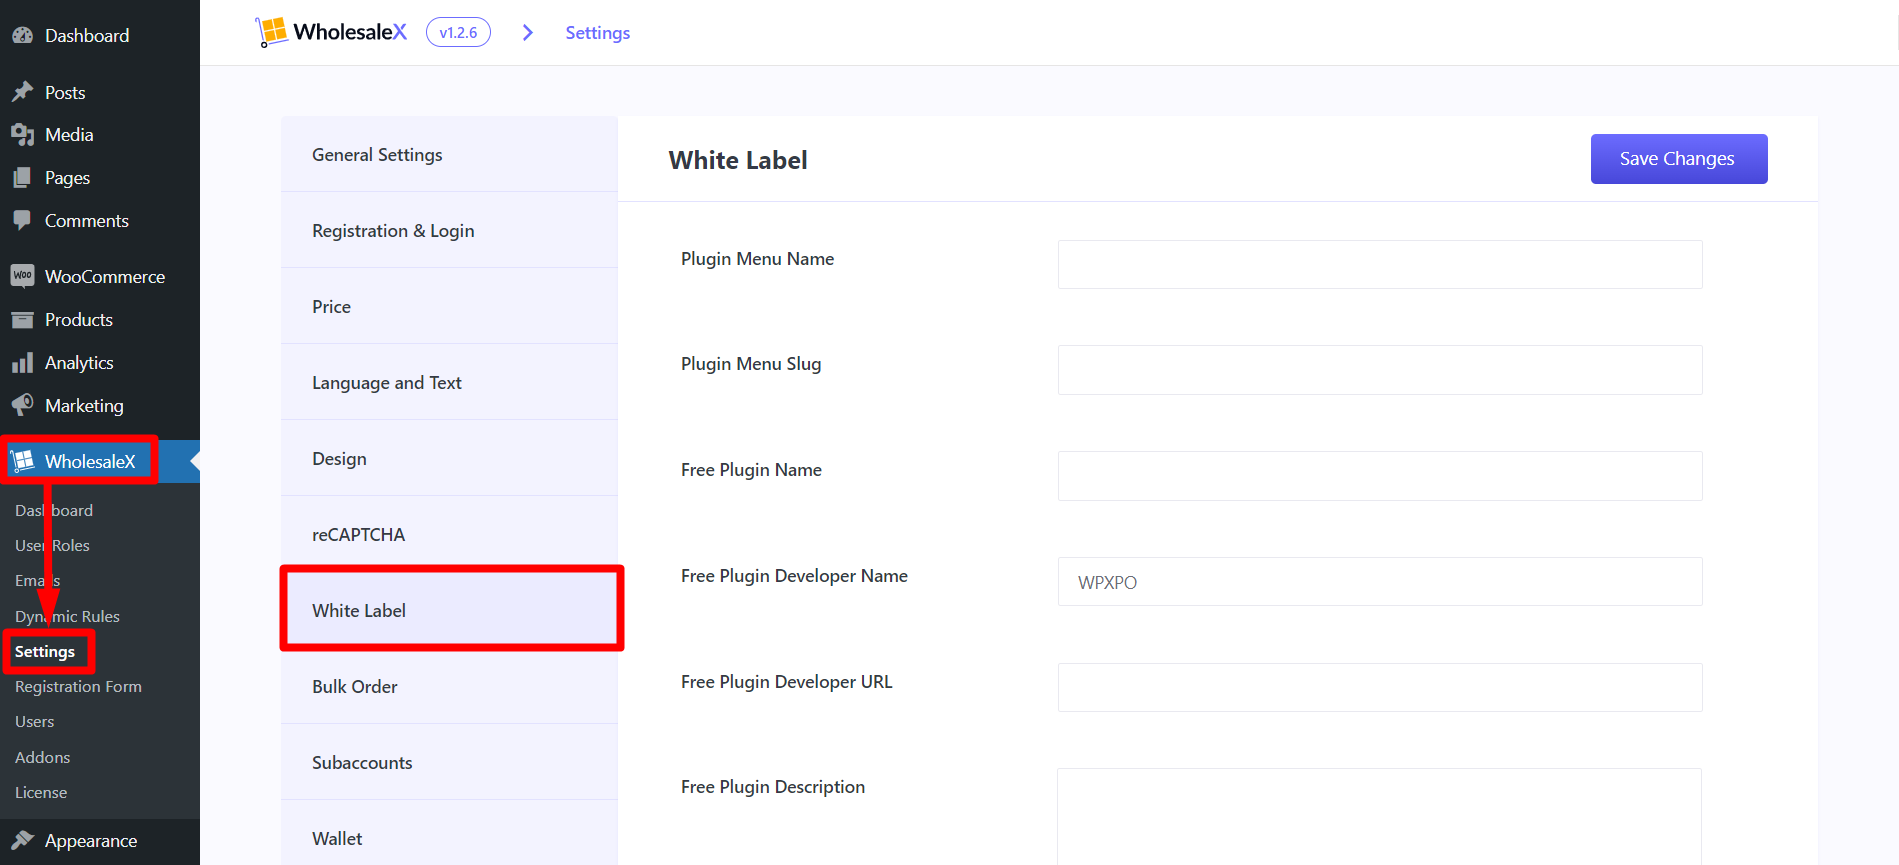Click the Analytics bar chart icon
The width and height of the screenshot is (1899, 865).
(22, 363)
